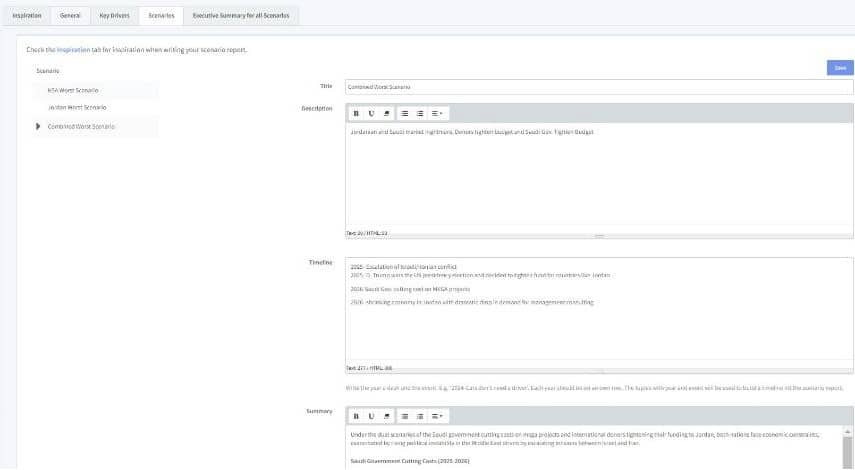
Task: Switch to the Key Drivers tab
Action: click(112, 16)
